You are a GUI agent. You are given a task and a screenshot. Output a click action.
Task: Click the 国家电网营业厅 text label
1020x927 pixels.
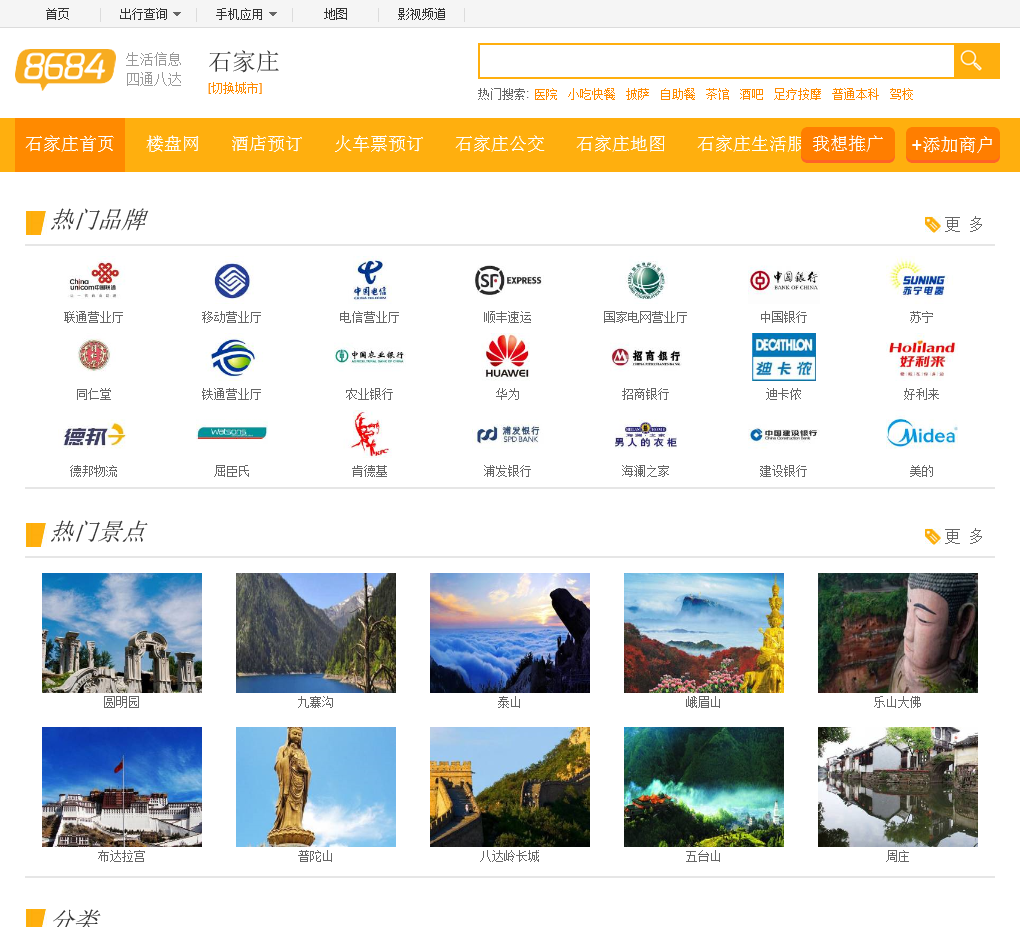(645, 317)
